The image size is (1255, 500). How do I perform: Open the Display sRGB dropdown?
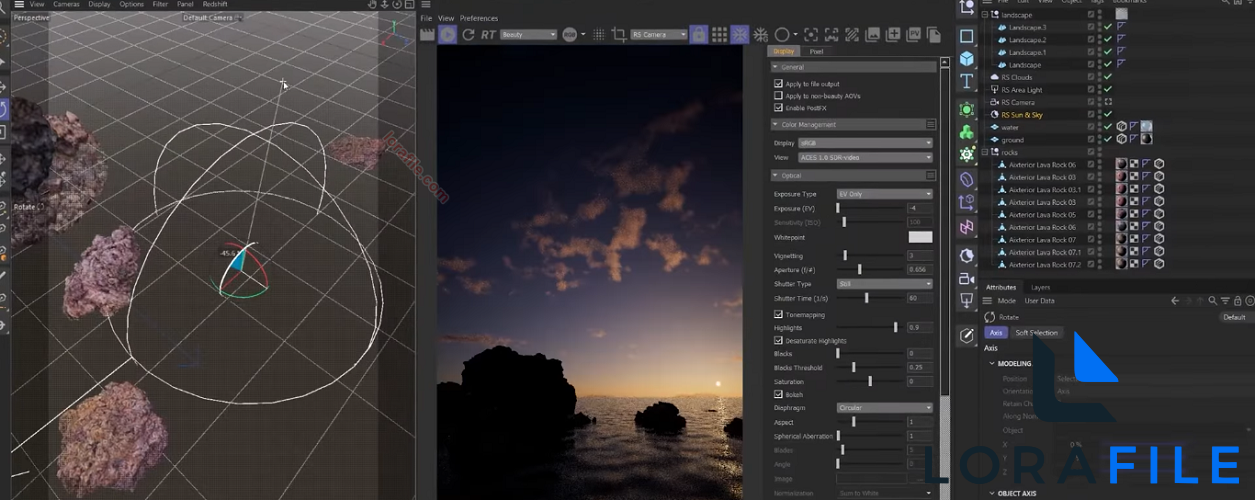(866, 143)
